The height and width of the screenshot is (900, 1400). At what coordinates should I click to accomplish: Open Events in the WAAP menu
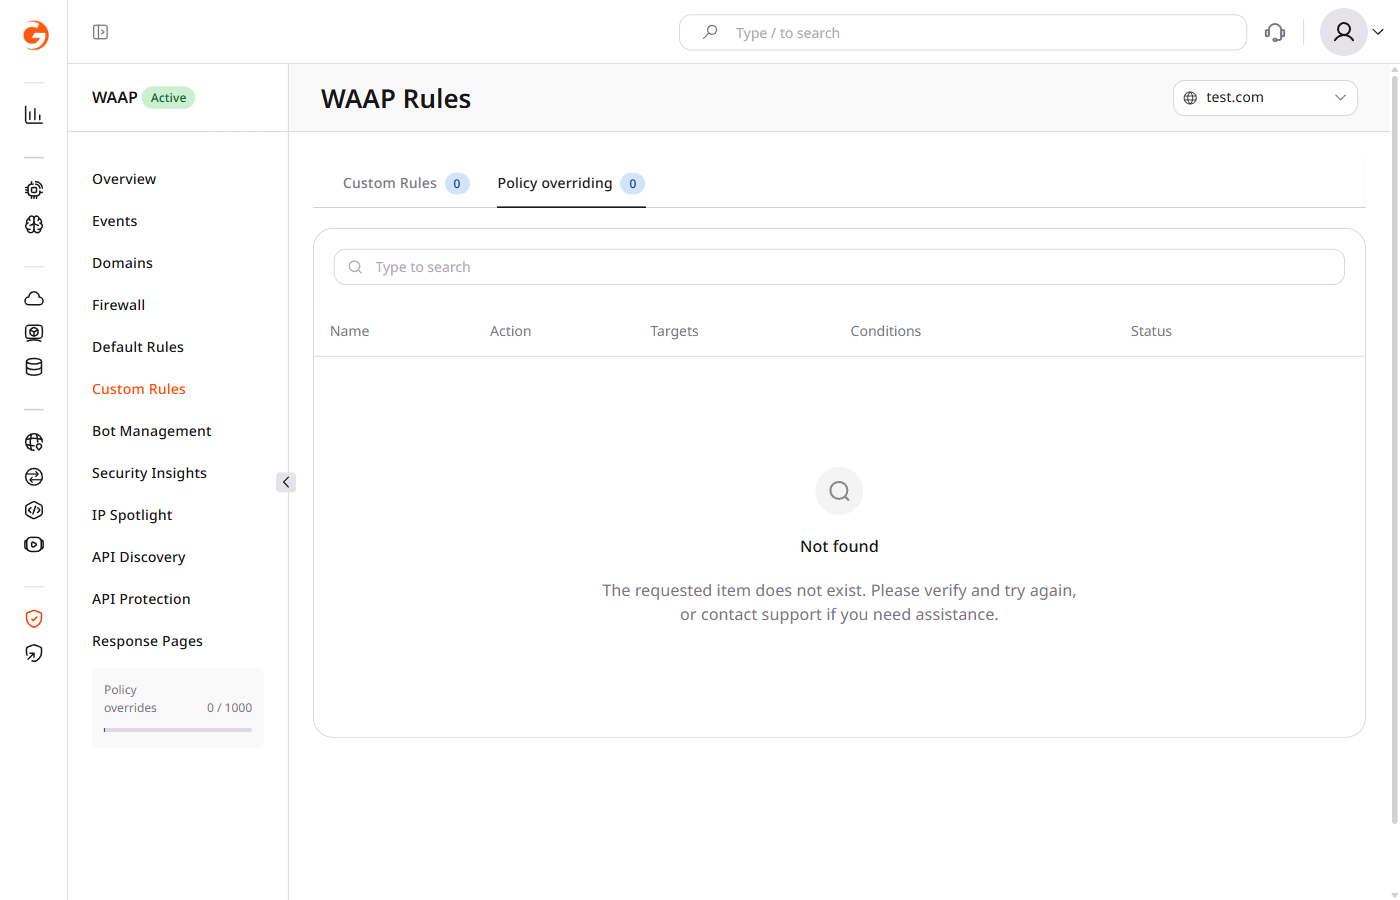[x=115, y=221]
